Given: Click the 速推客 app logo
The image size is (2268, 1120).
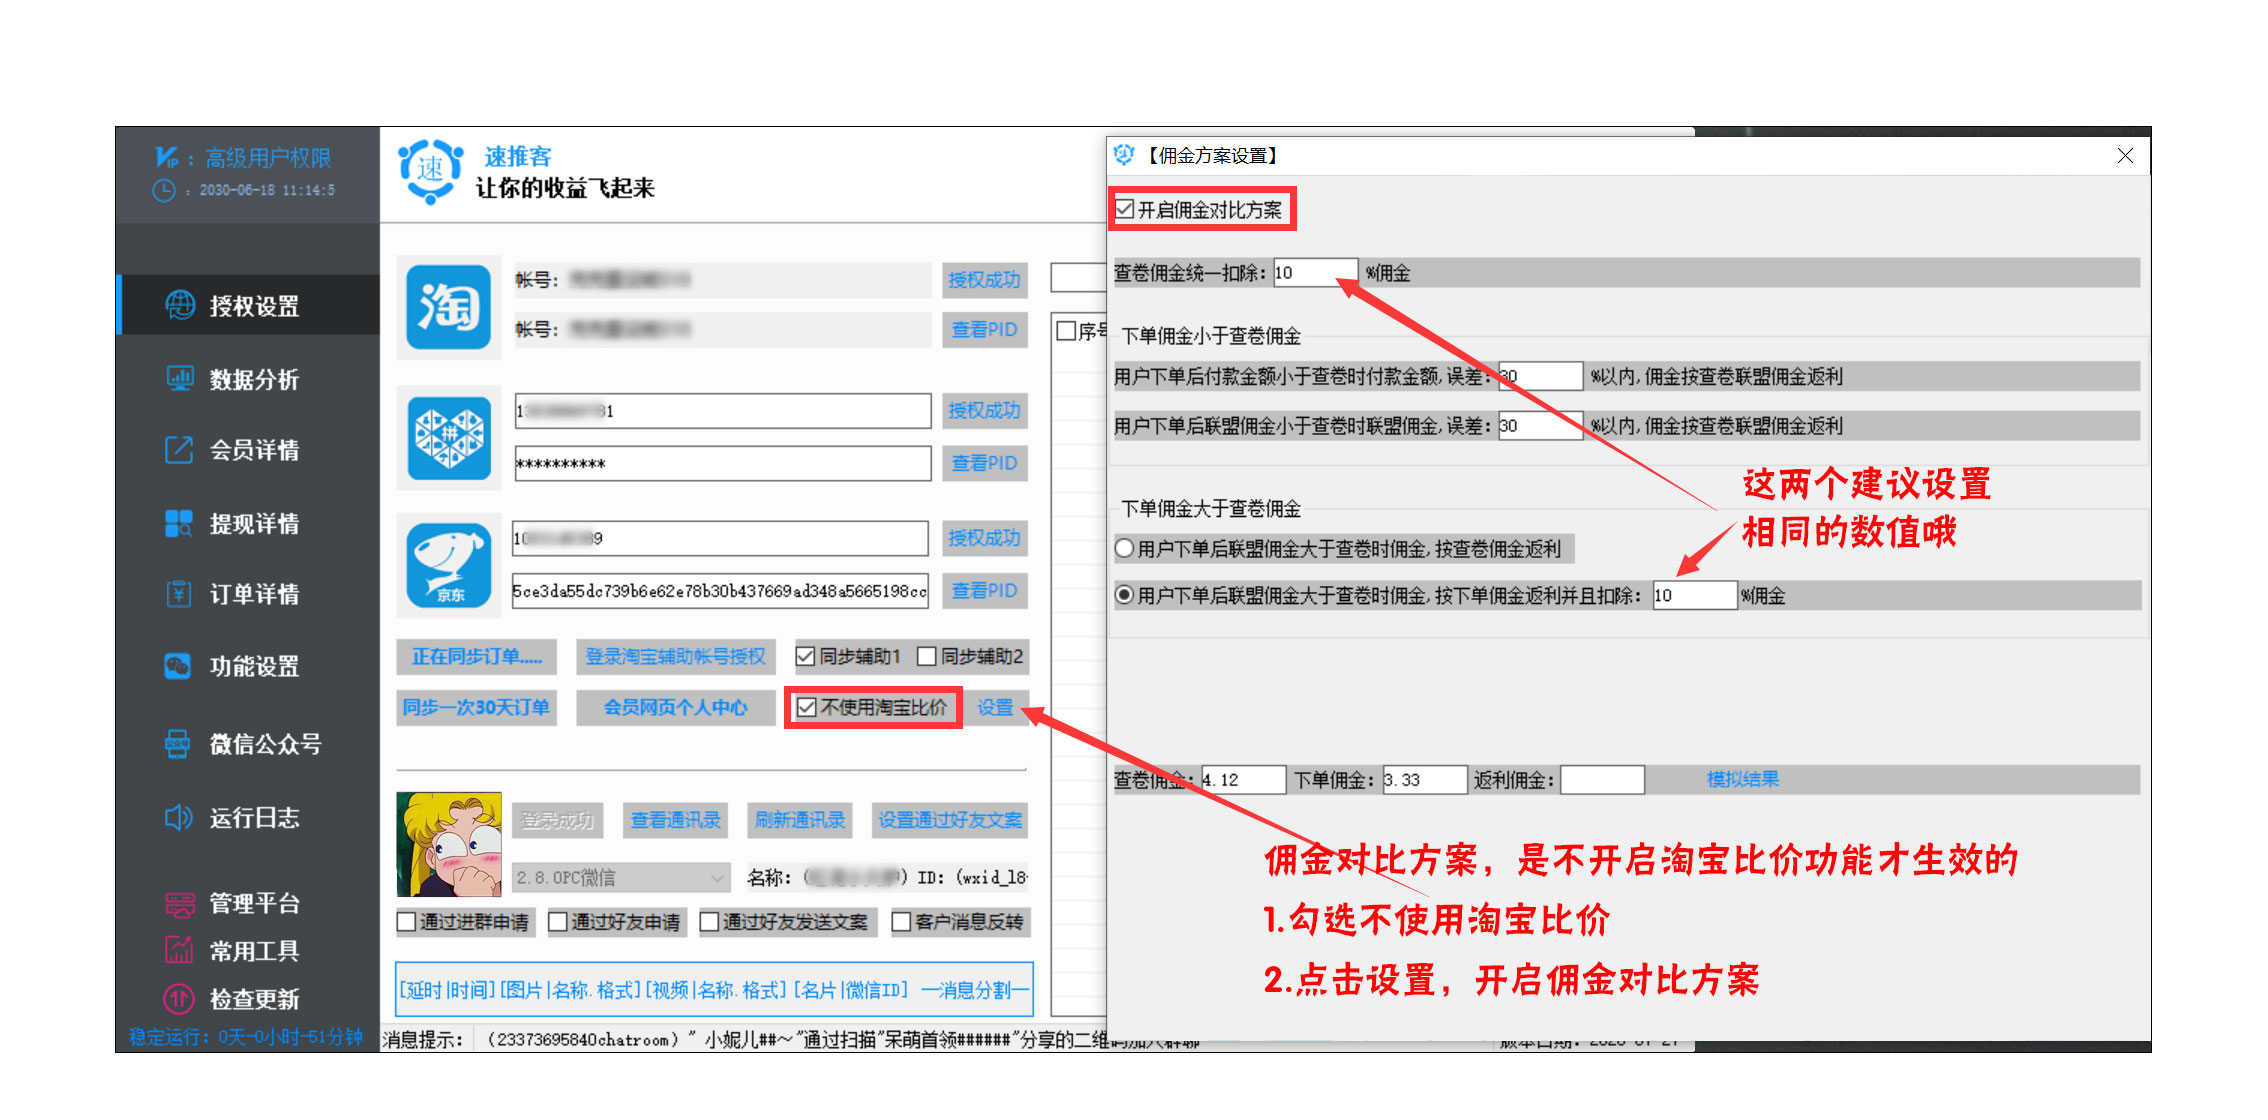Looking at the screenshot, I should point(431,171).
